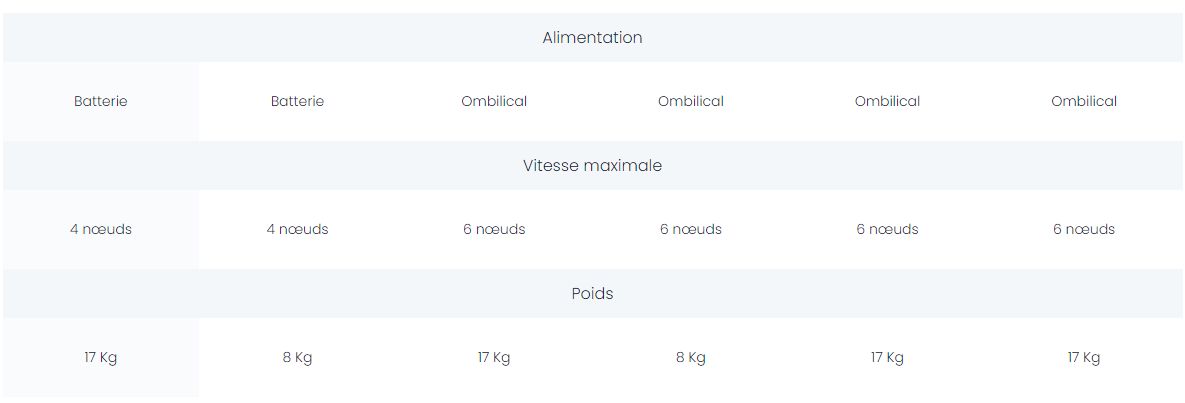The width and height of the screenshot is (1185, 403).
Task: Click the Poids section header
Action: [x=592, y=294]
